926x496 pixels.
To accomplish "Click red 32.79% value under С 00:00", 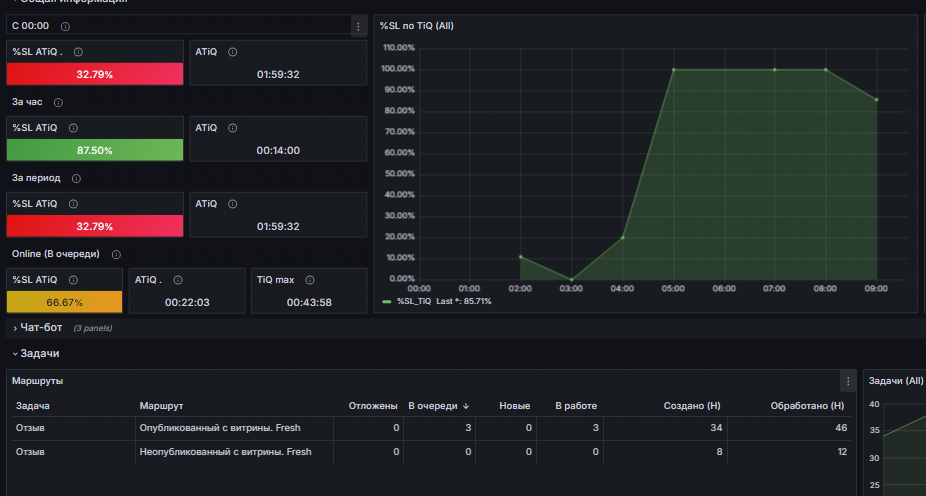I will [94, 74].
